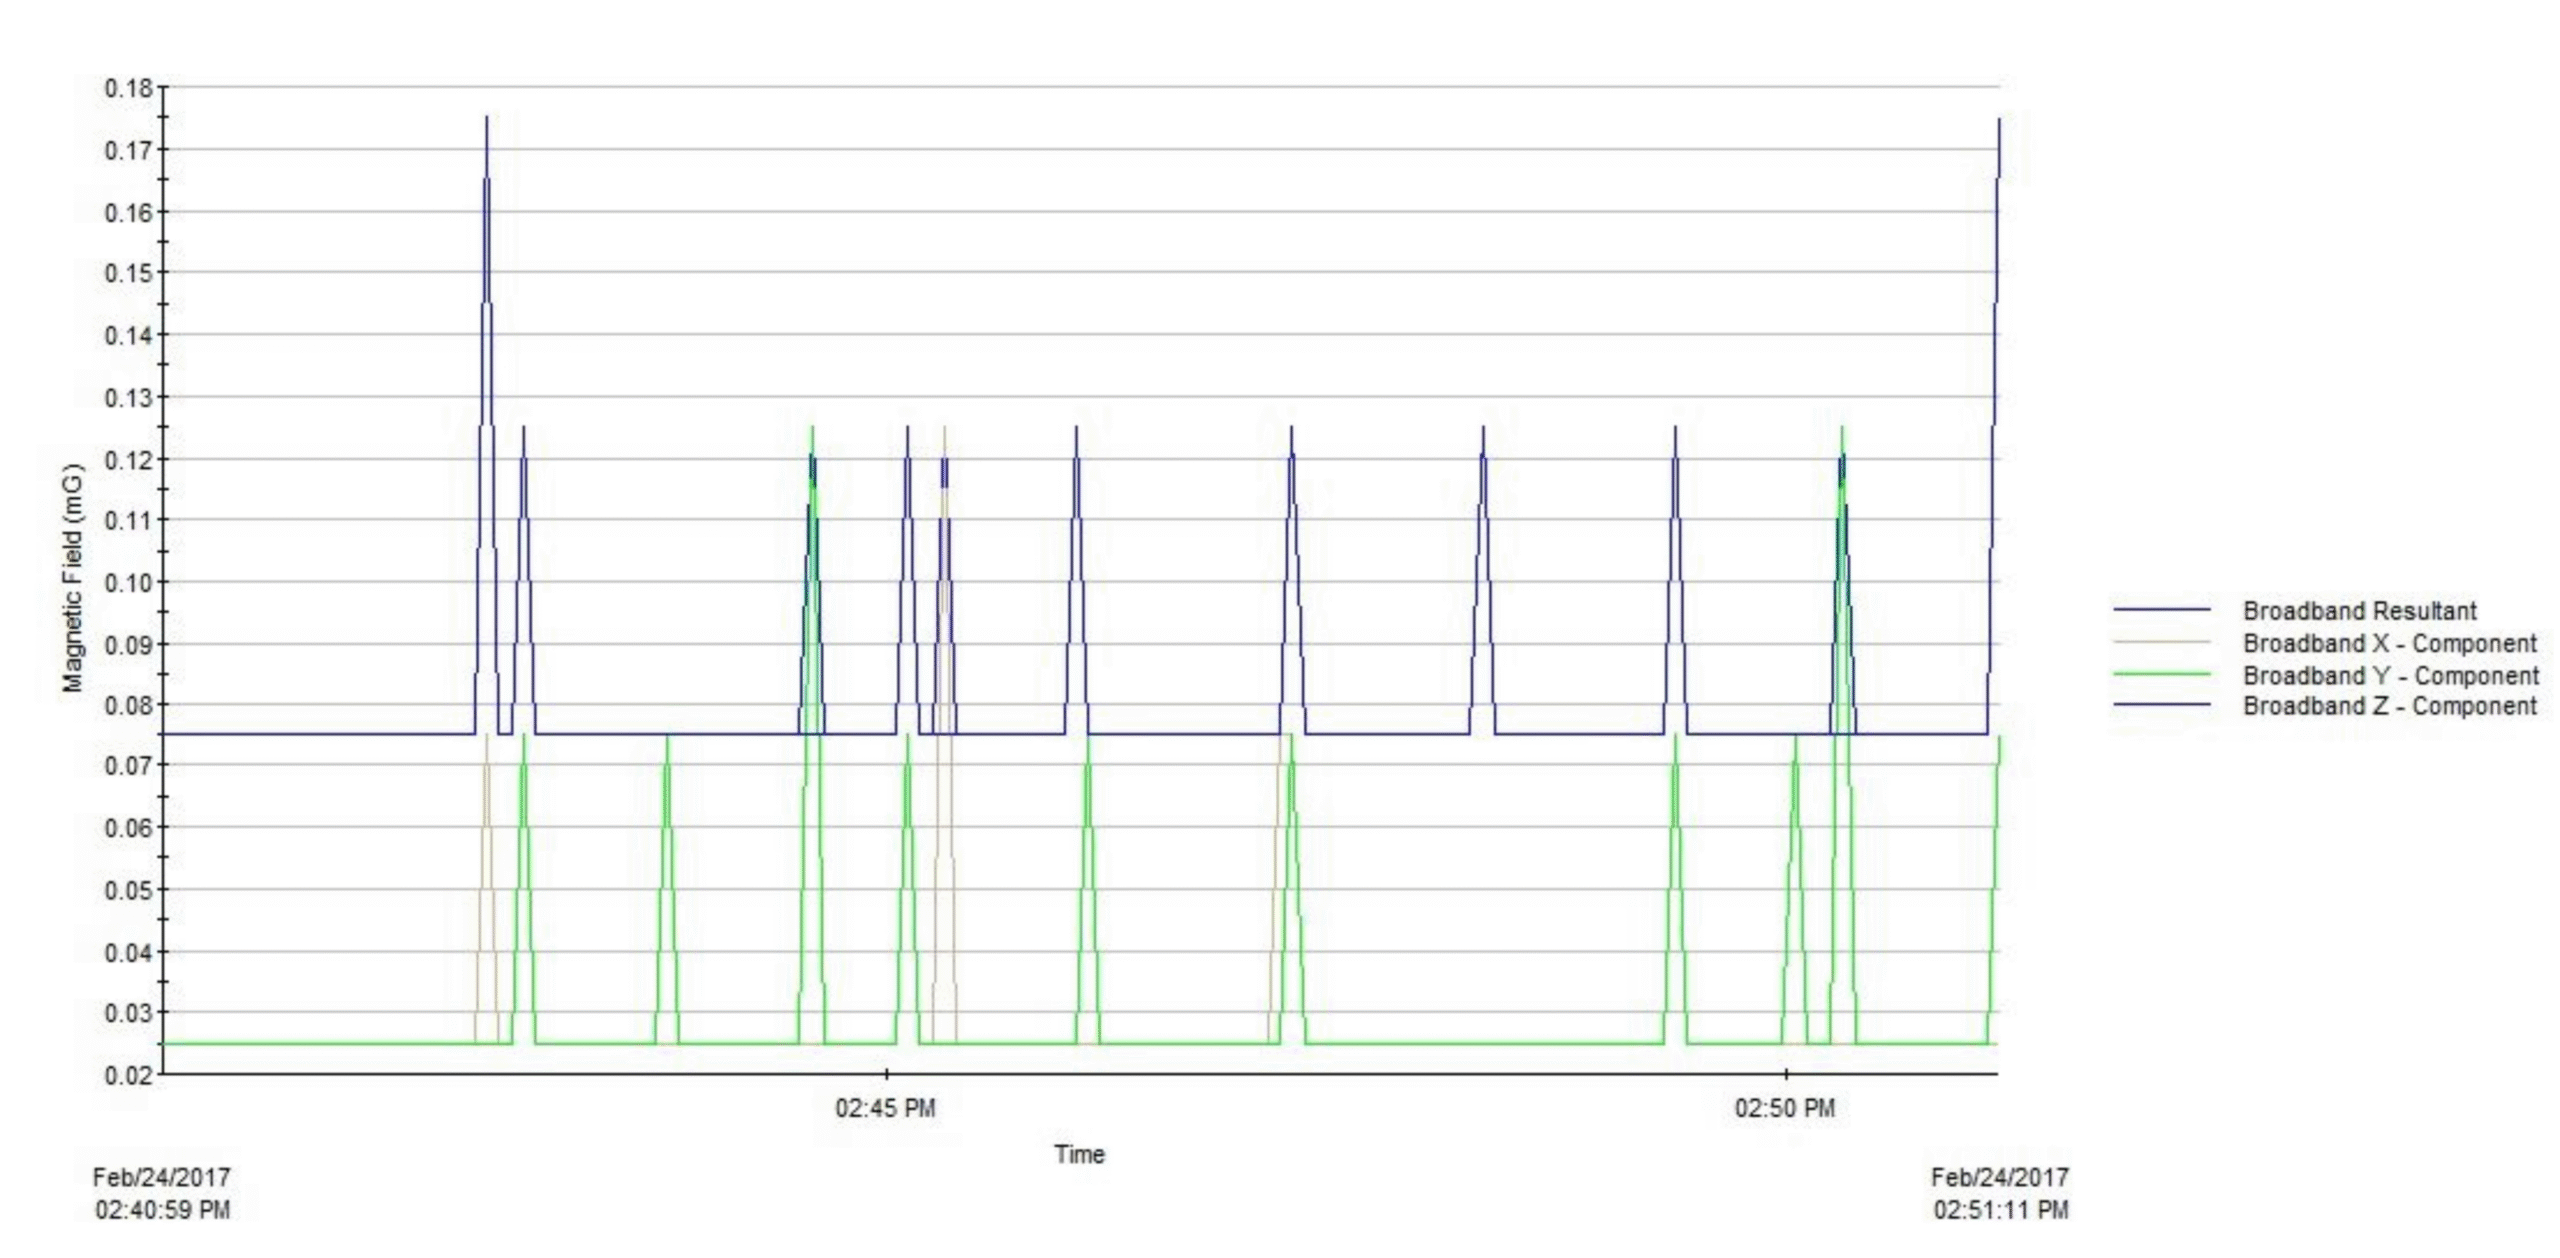Viewport: 2560px width, 1258px height.
Task: Click the tan X - Component legend line
Action: point(2161,642)
